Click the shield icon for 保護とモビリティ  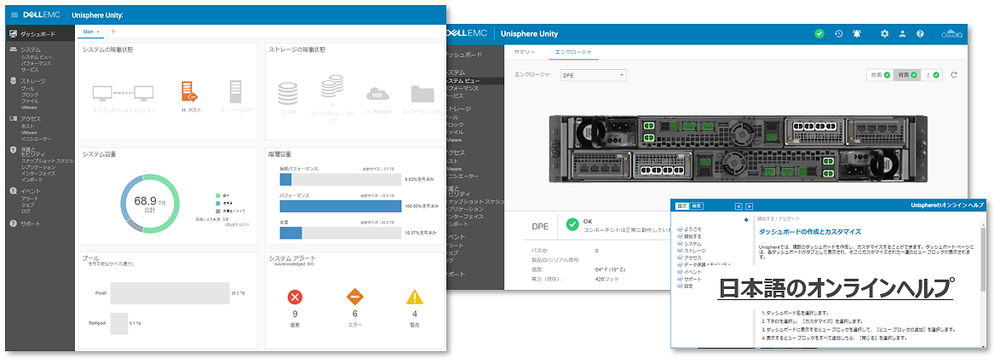click(13, 150)
